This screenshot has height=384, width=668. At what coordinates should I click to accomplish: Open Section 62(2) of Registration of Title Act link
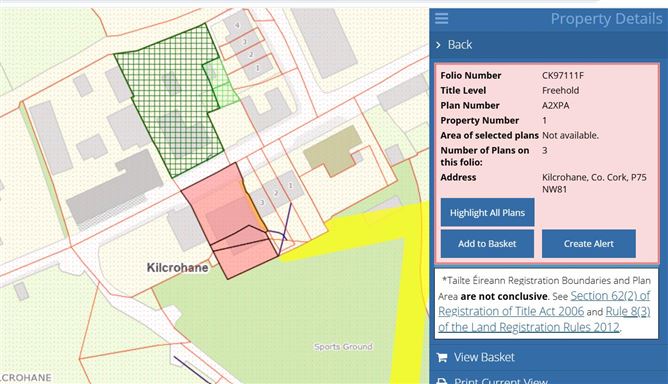[x=544, y=303]
